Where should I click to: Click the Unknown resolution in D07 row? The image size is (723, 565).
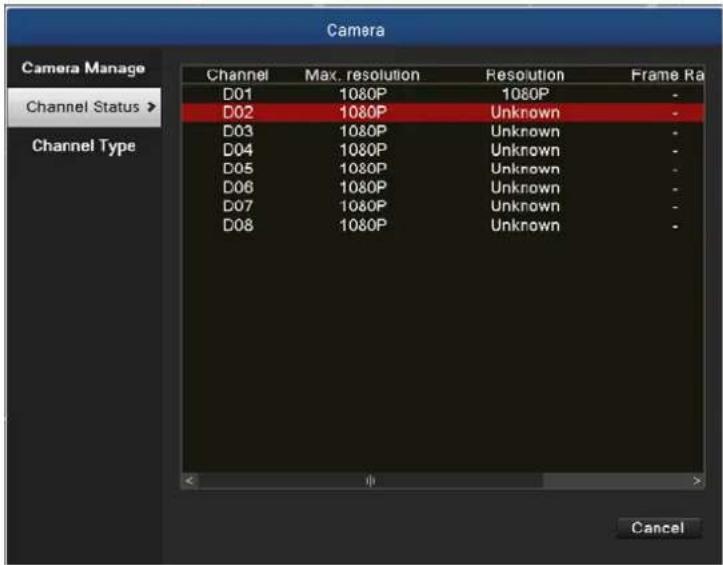point(525,206)
